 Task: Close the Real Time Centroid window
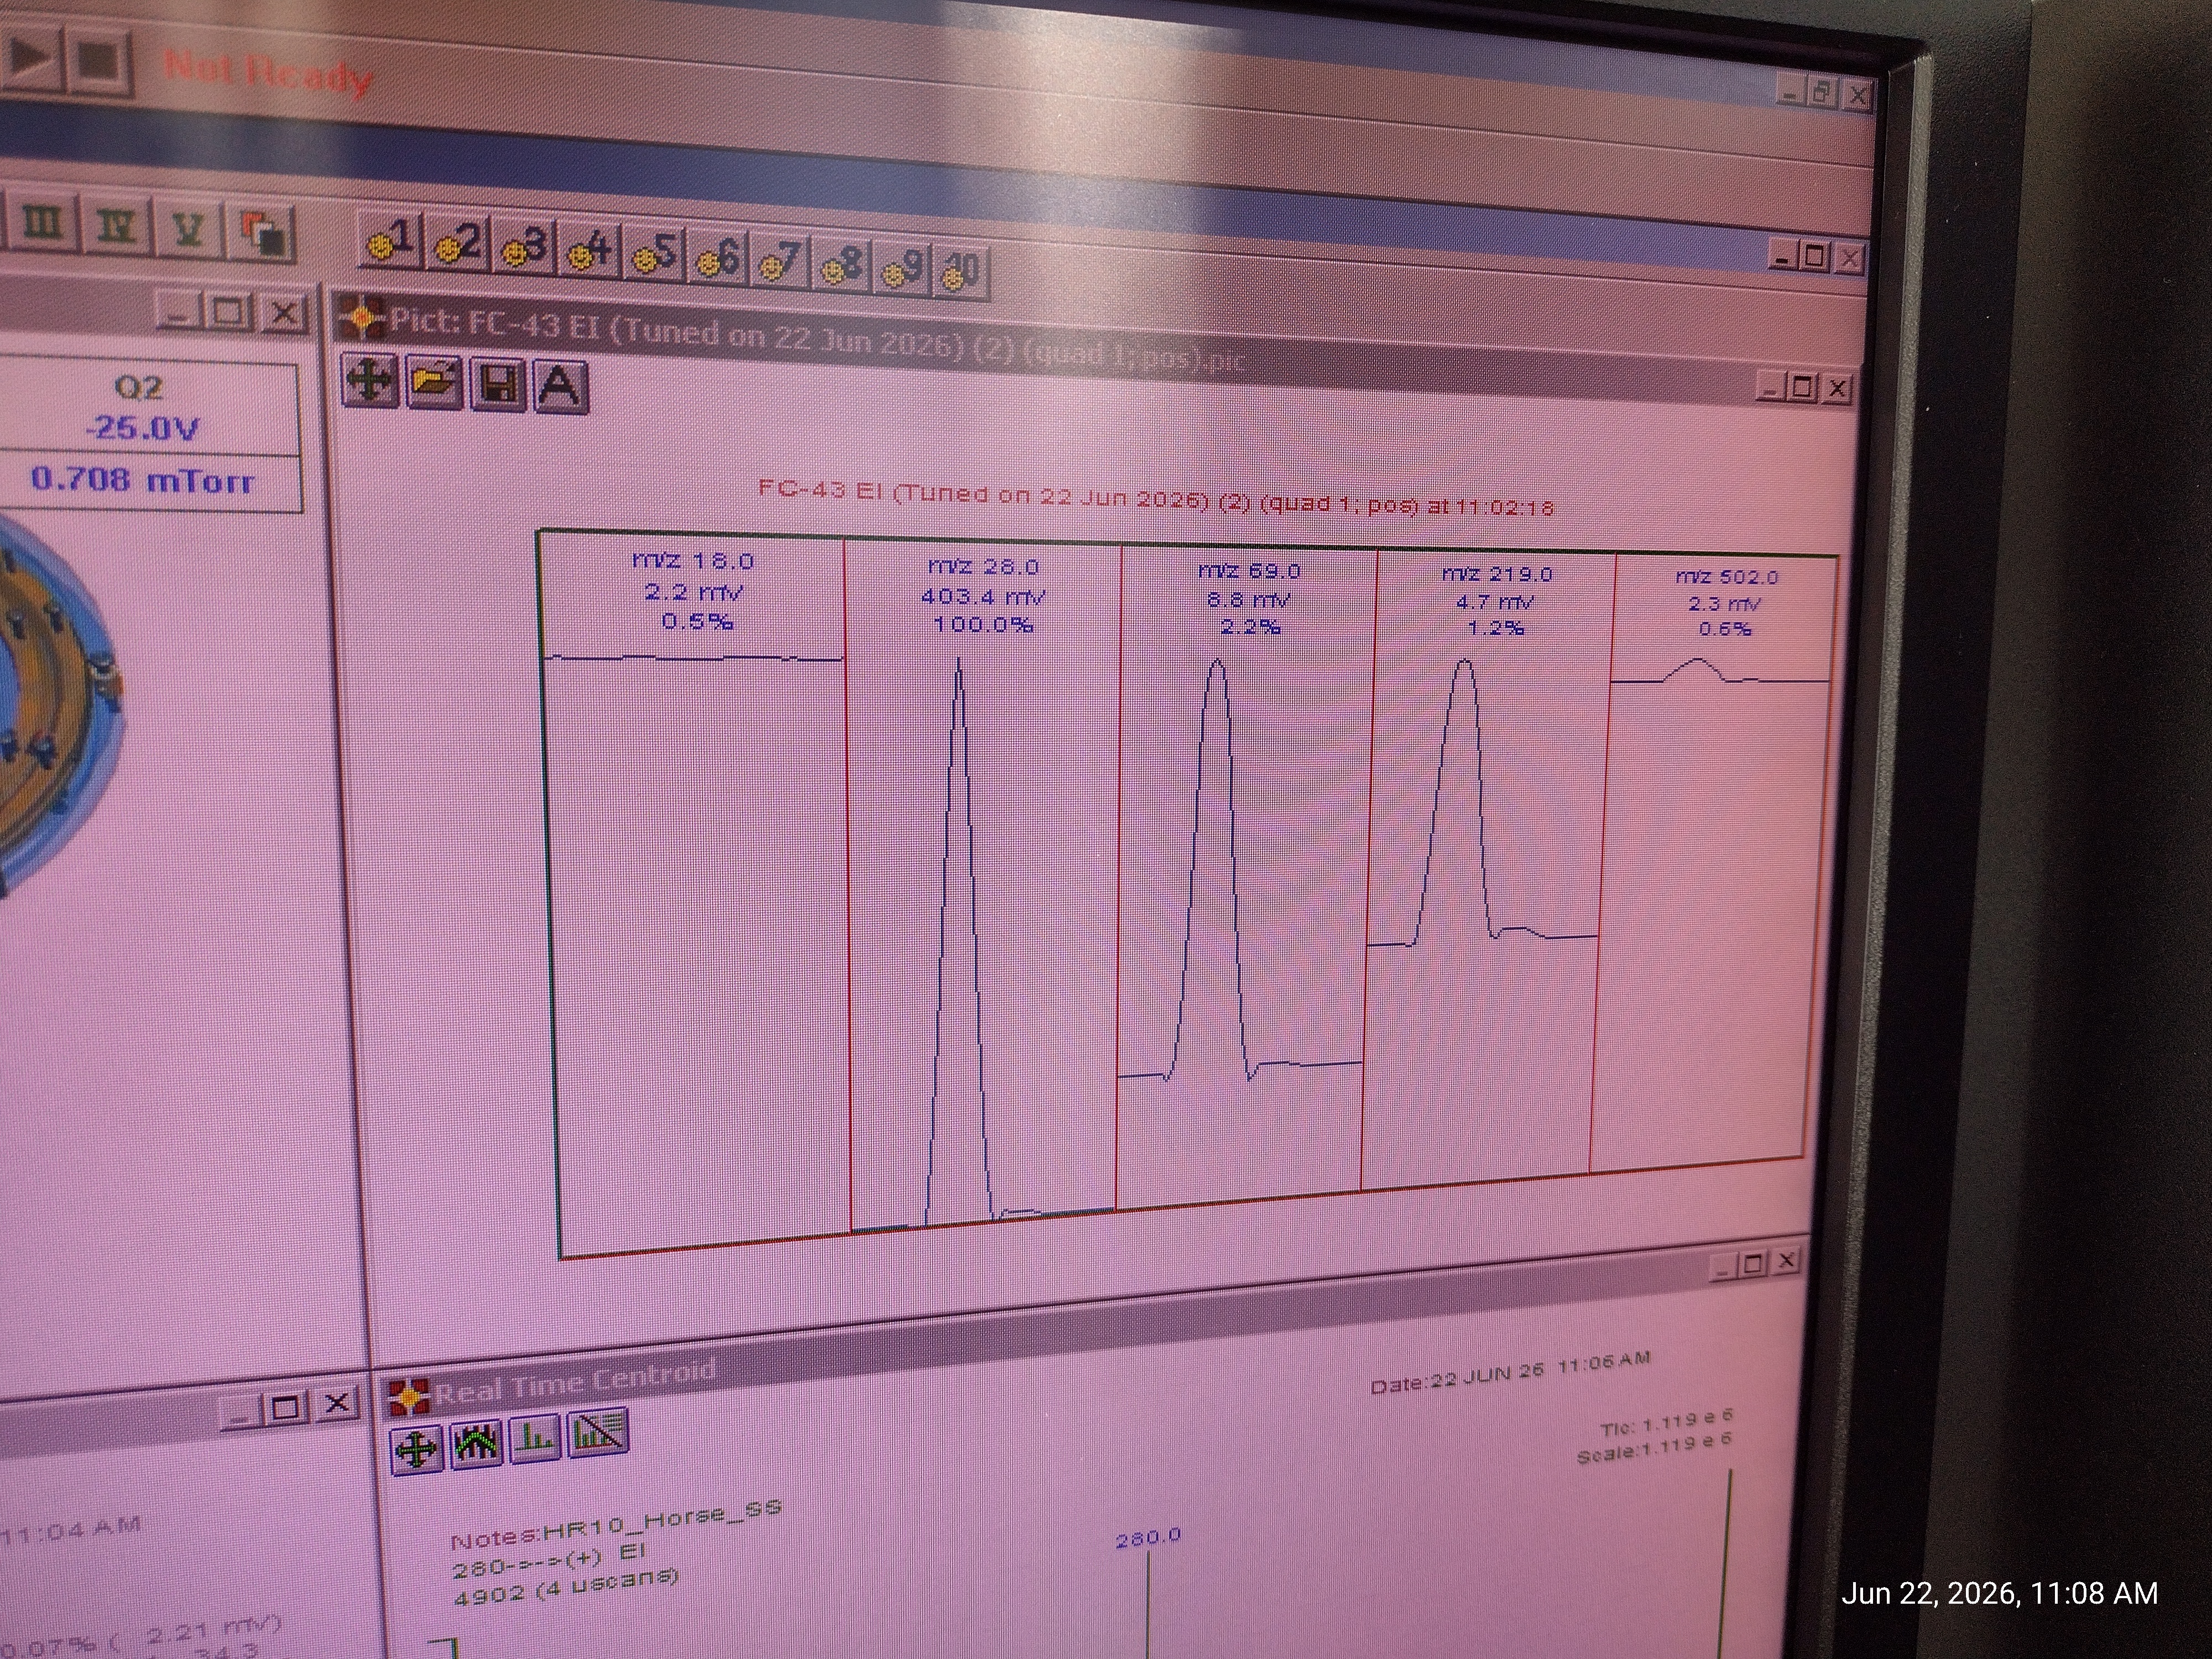[x=1786, y=1261]
